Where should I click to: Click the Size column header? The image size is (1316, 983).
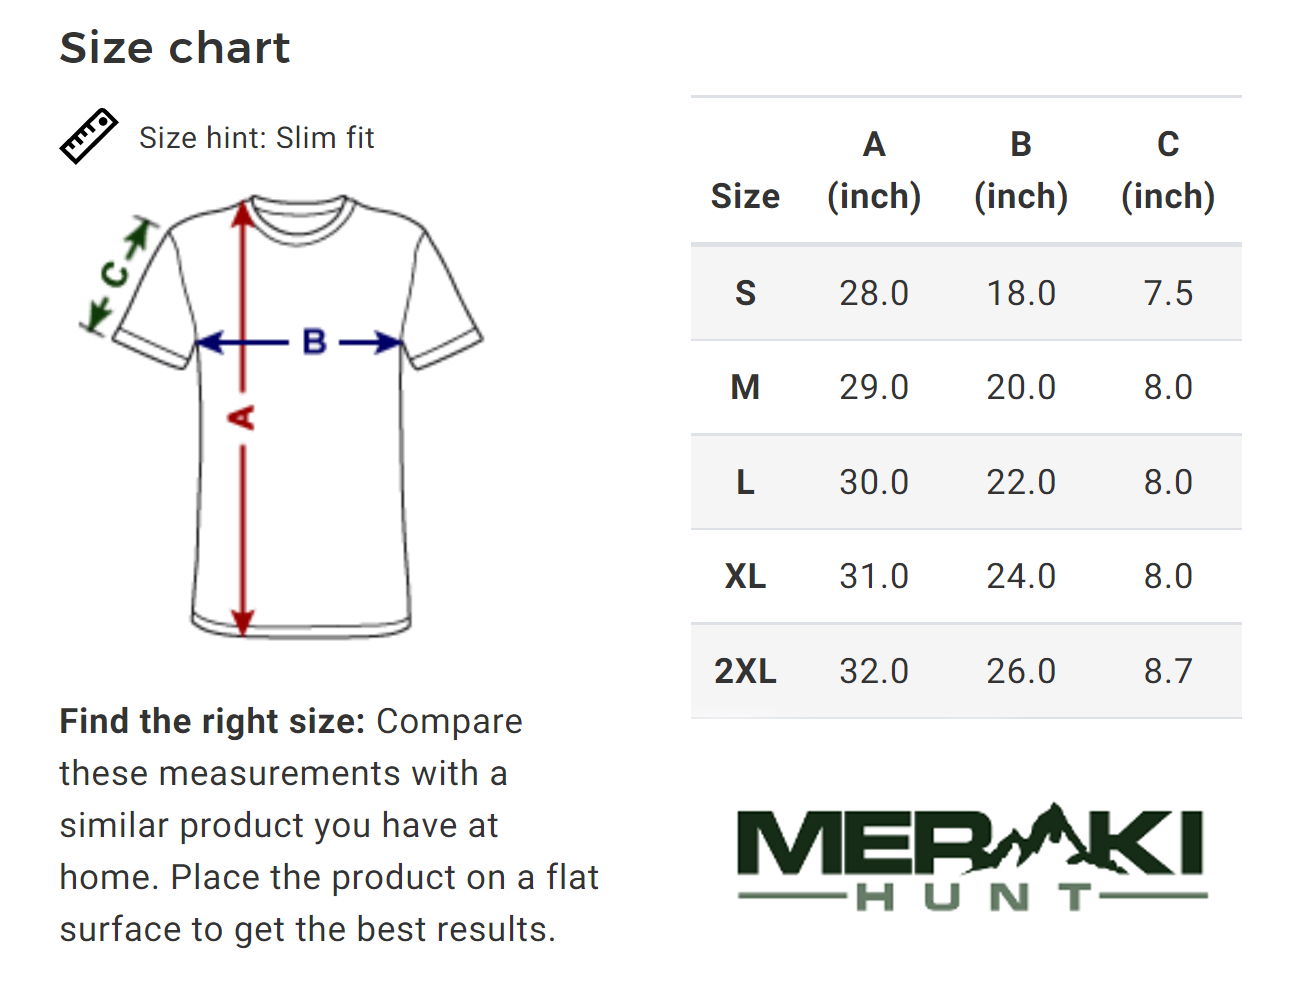(745, 196)
